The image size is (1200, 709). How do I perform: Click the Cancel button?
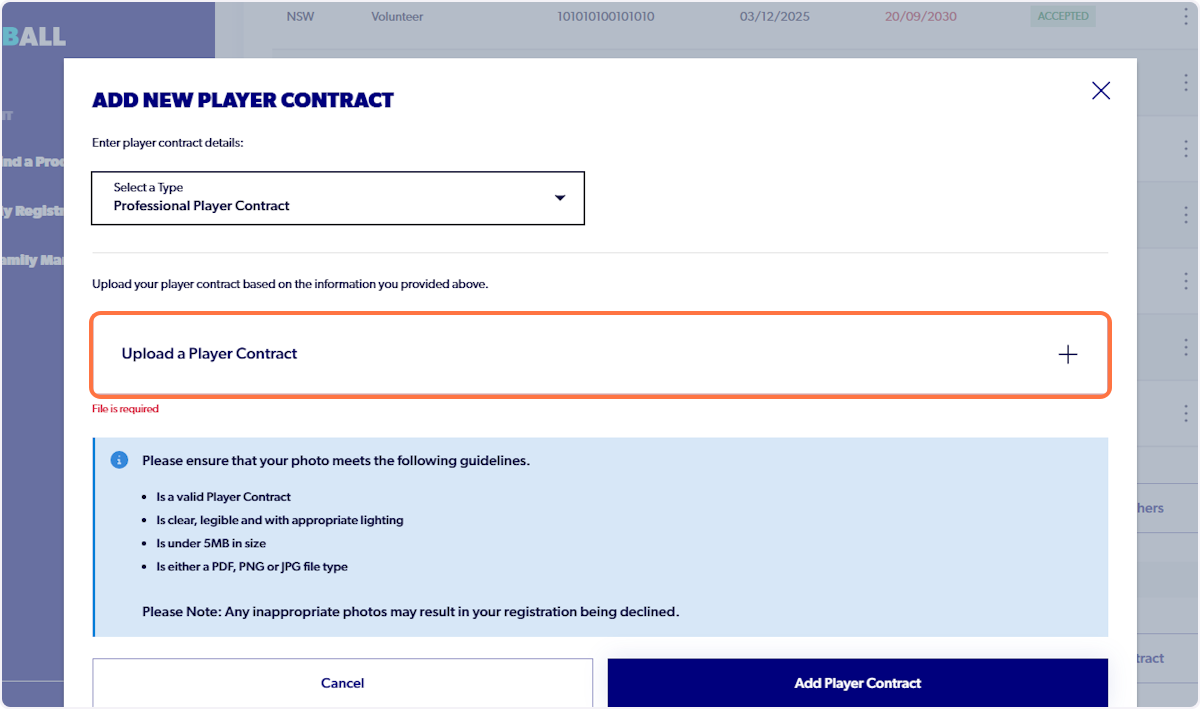[342, 683]
